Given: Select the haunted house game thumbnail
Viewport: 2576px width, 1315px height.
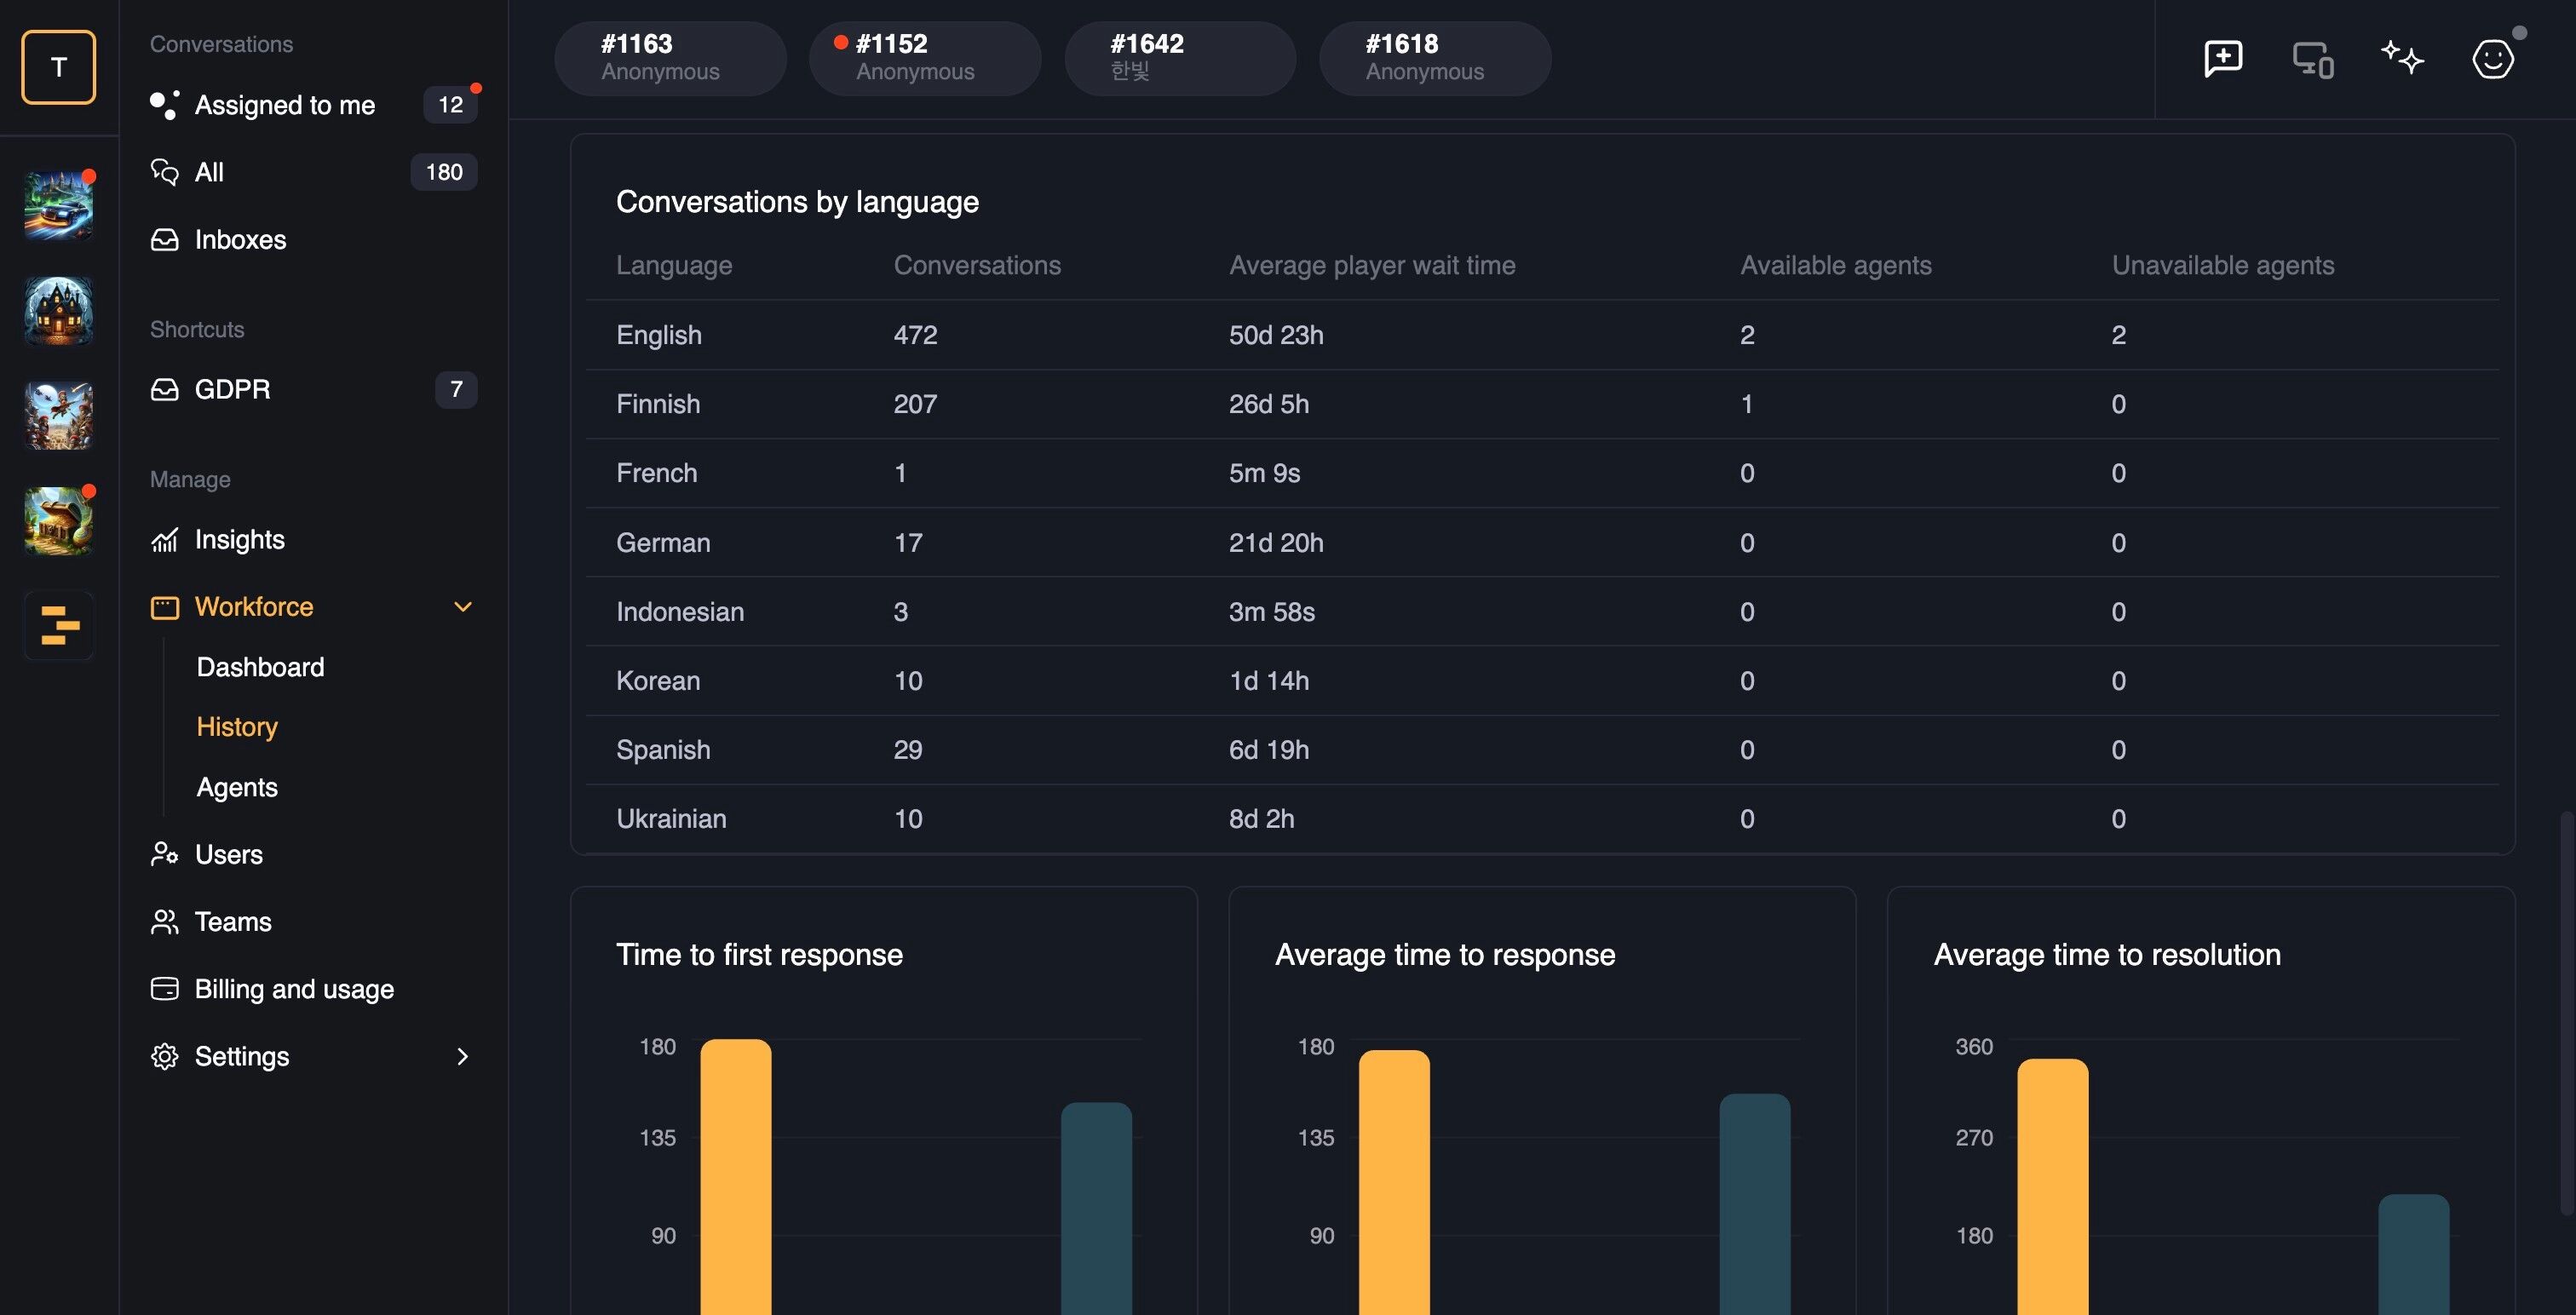Looking at the screenshot, I should click(58, 311).
